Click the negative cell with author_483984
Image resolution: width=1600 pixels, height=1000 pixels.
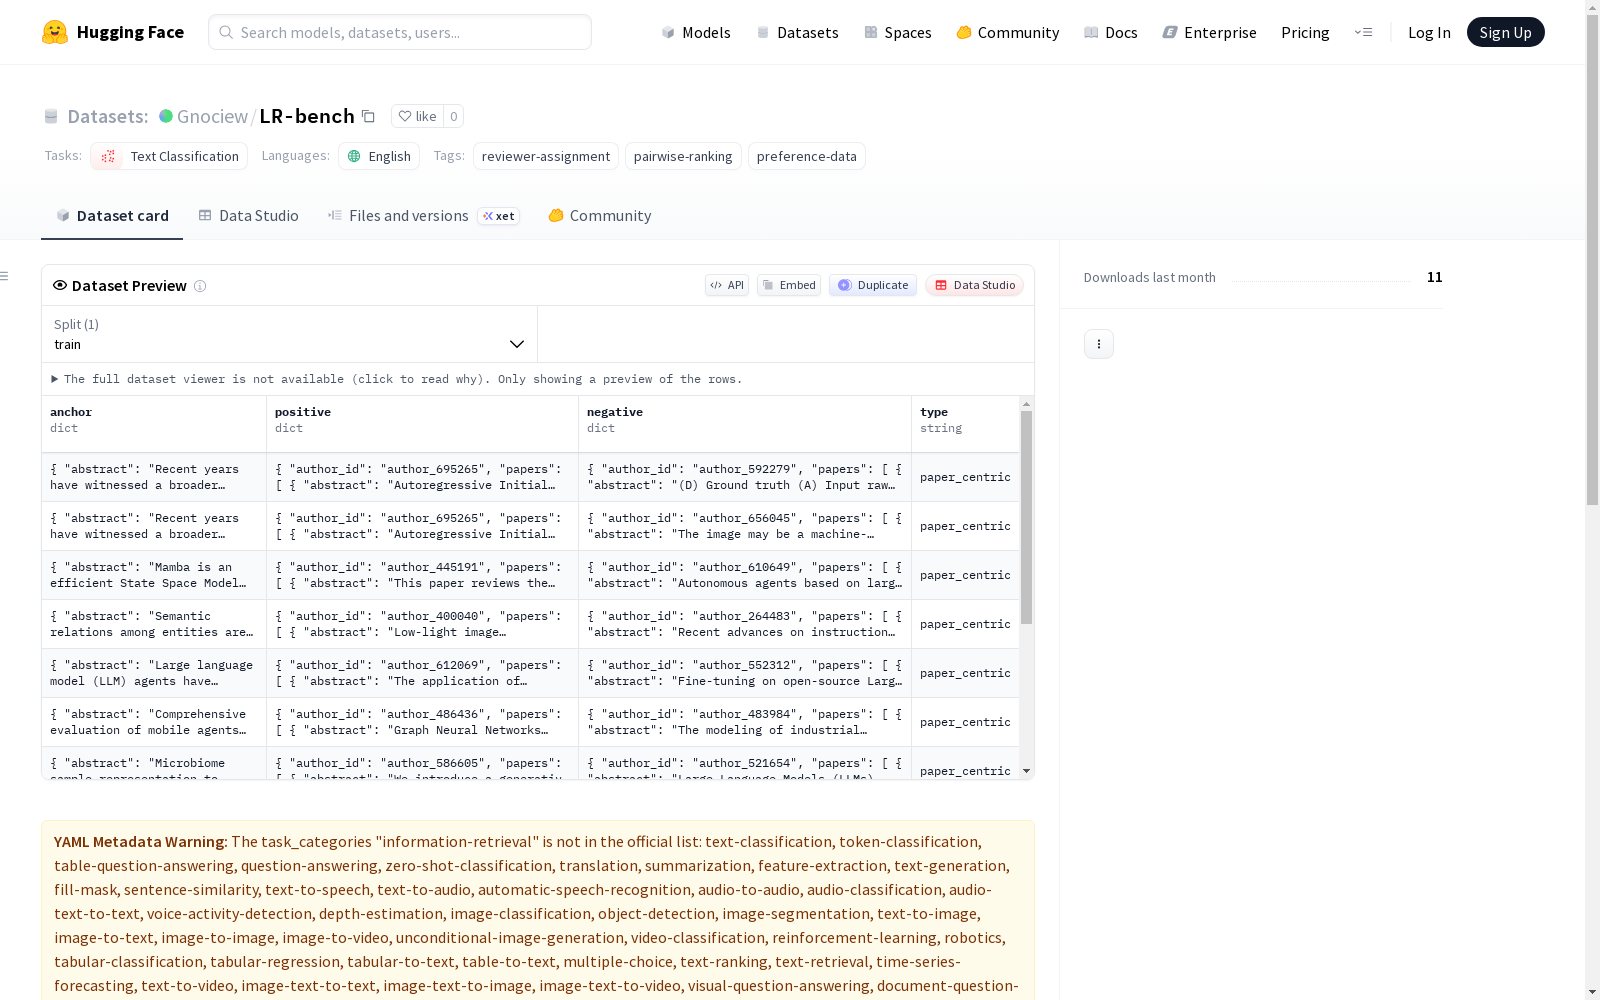(745, 722)
